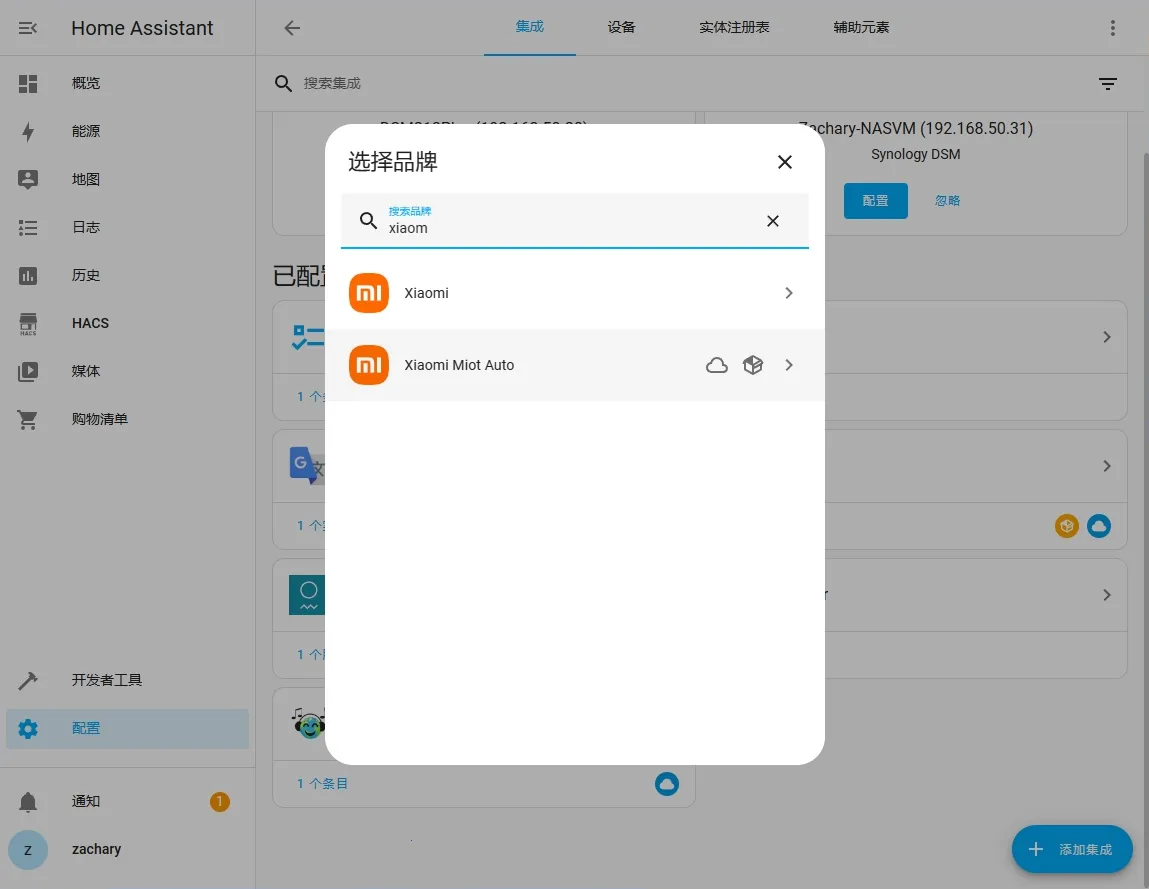Click the cloud icon on Xiaomi Miot Auto row

point(716,365)
